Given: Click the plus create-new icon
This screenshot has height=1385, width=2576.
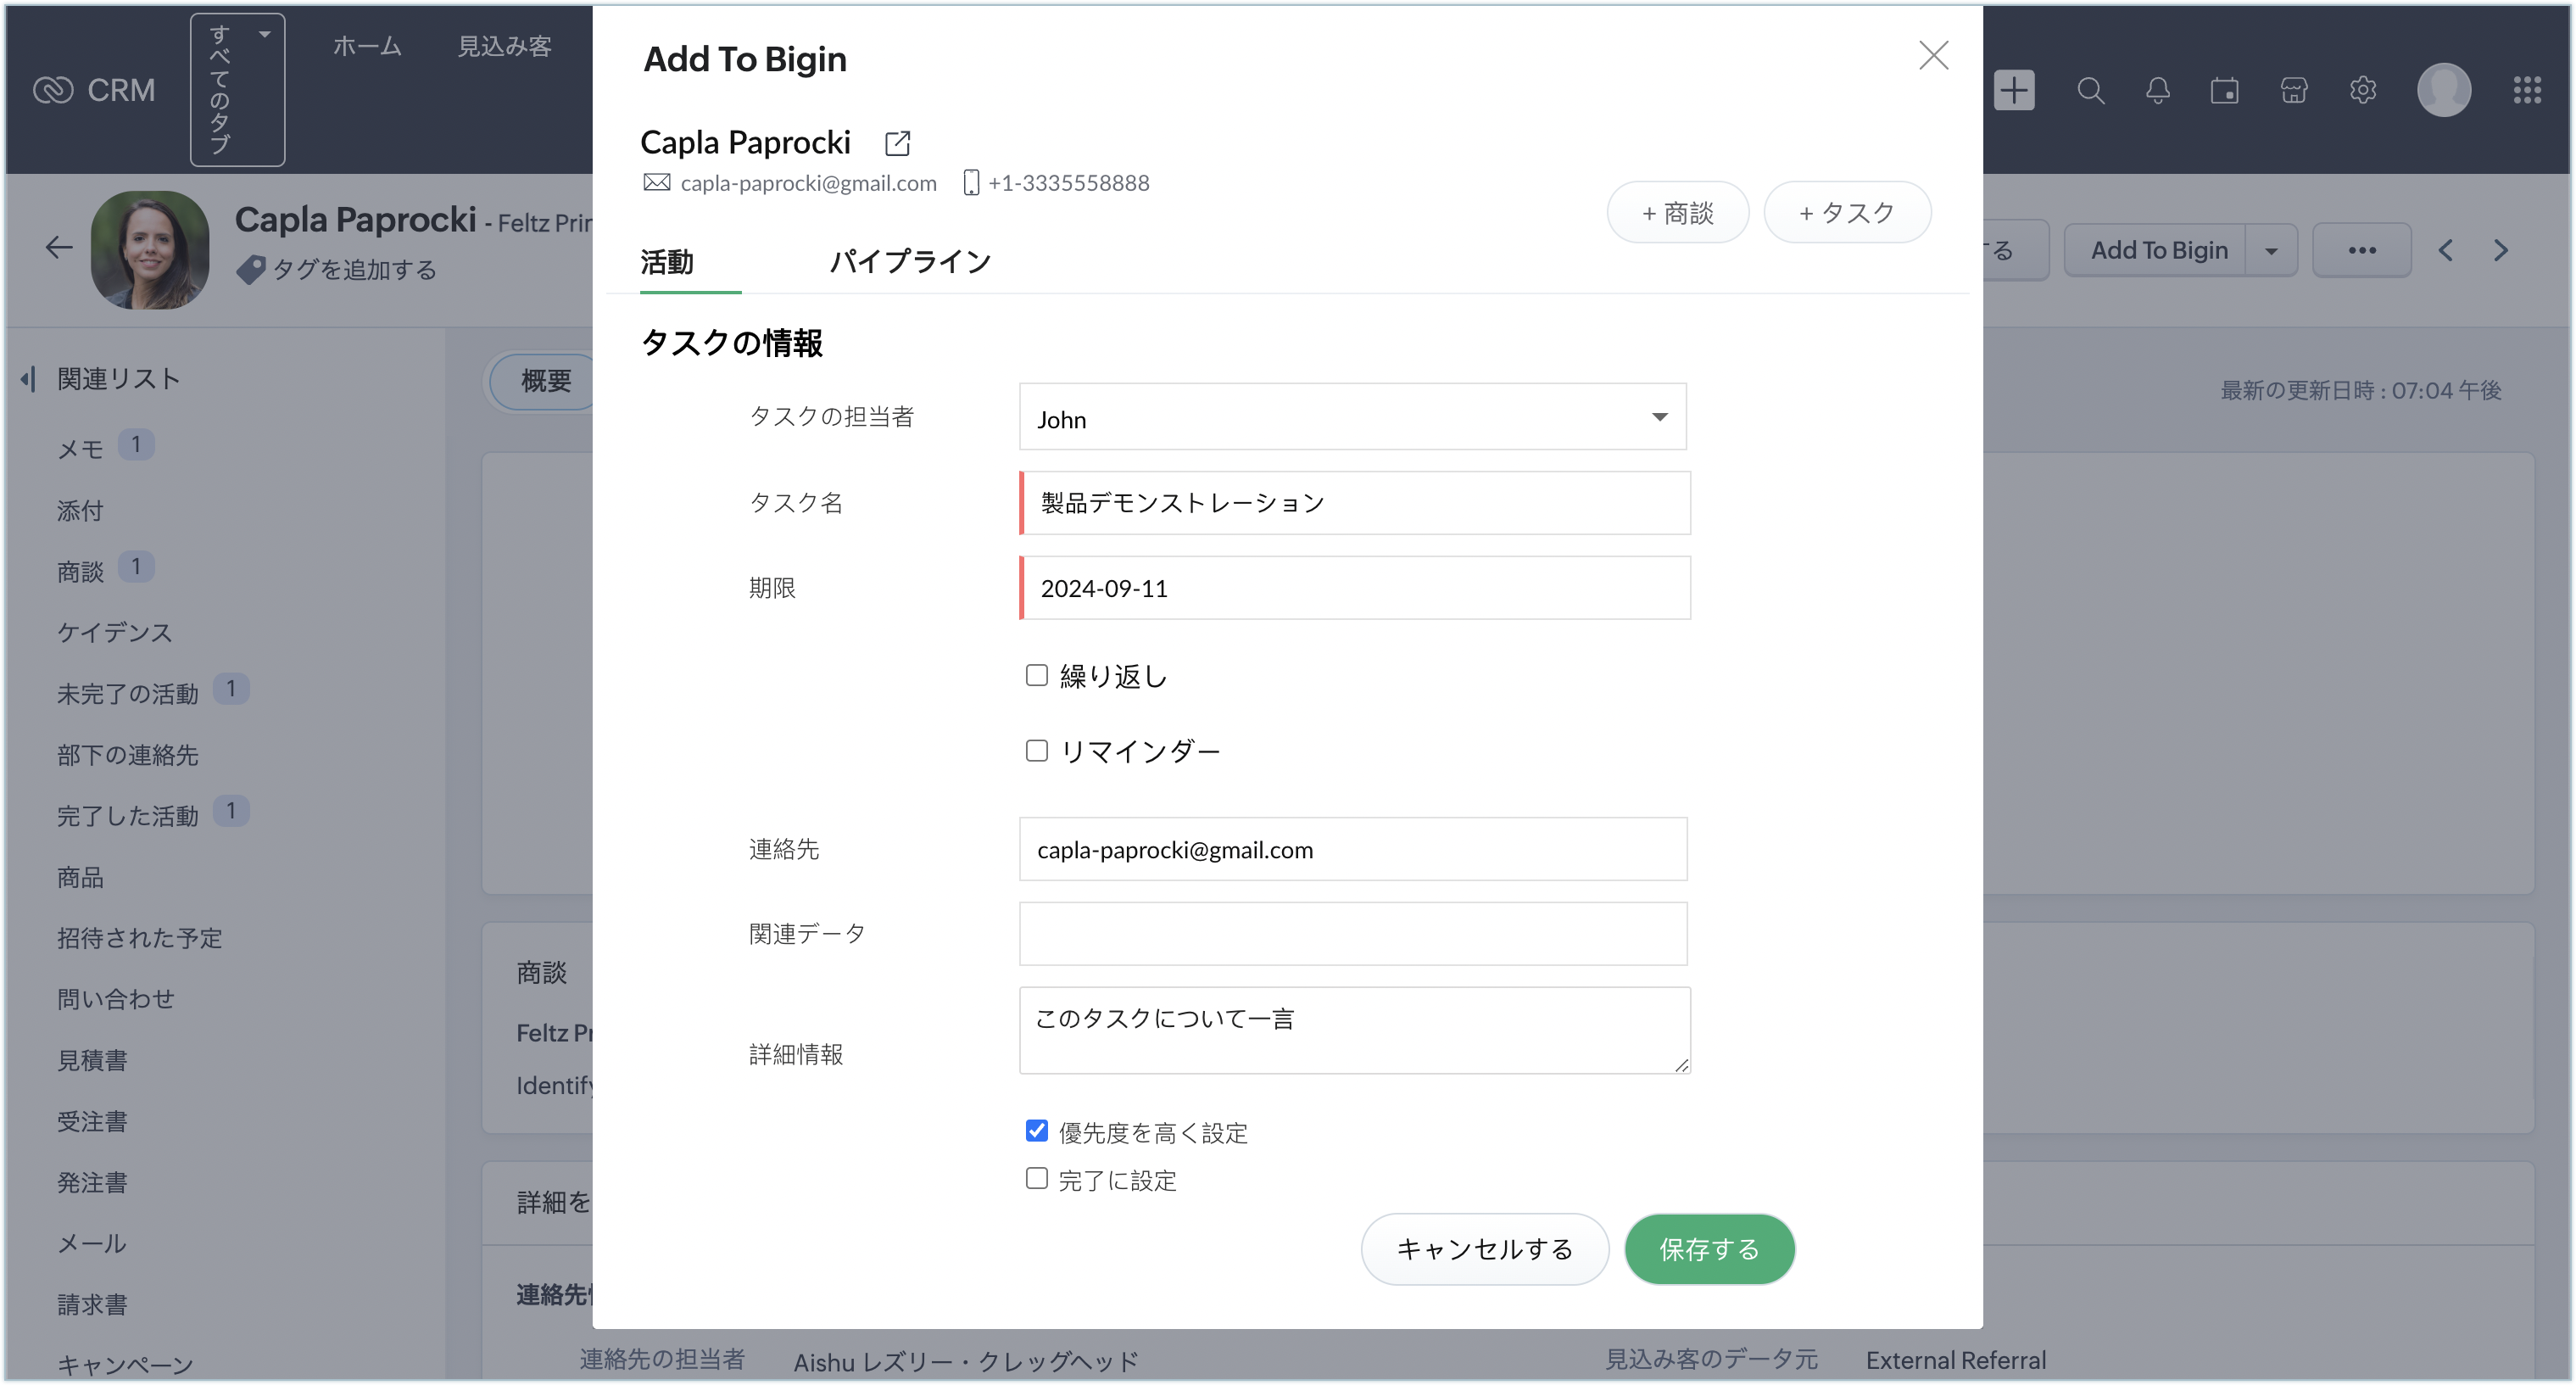Looking at the screenshot, I should click(2014, 91).
